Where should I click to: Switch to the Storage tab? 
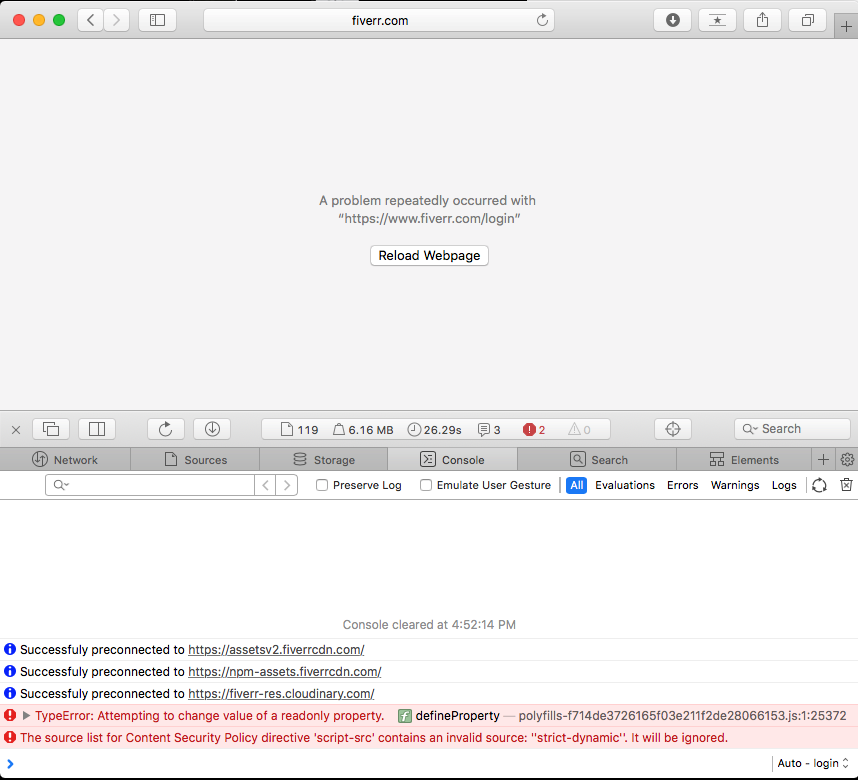324,460
